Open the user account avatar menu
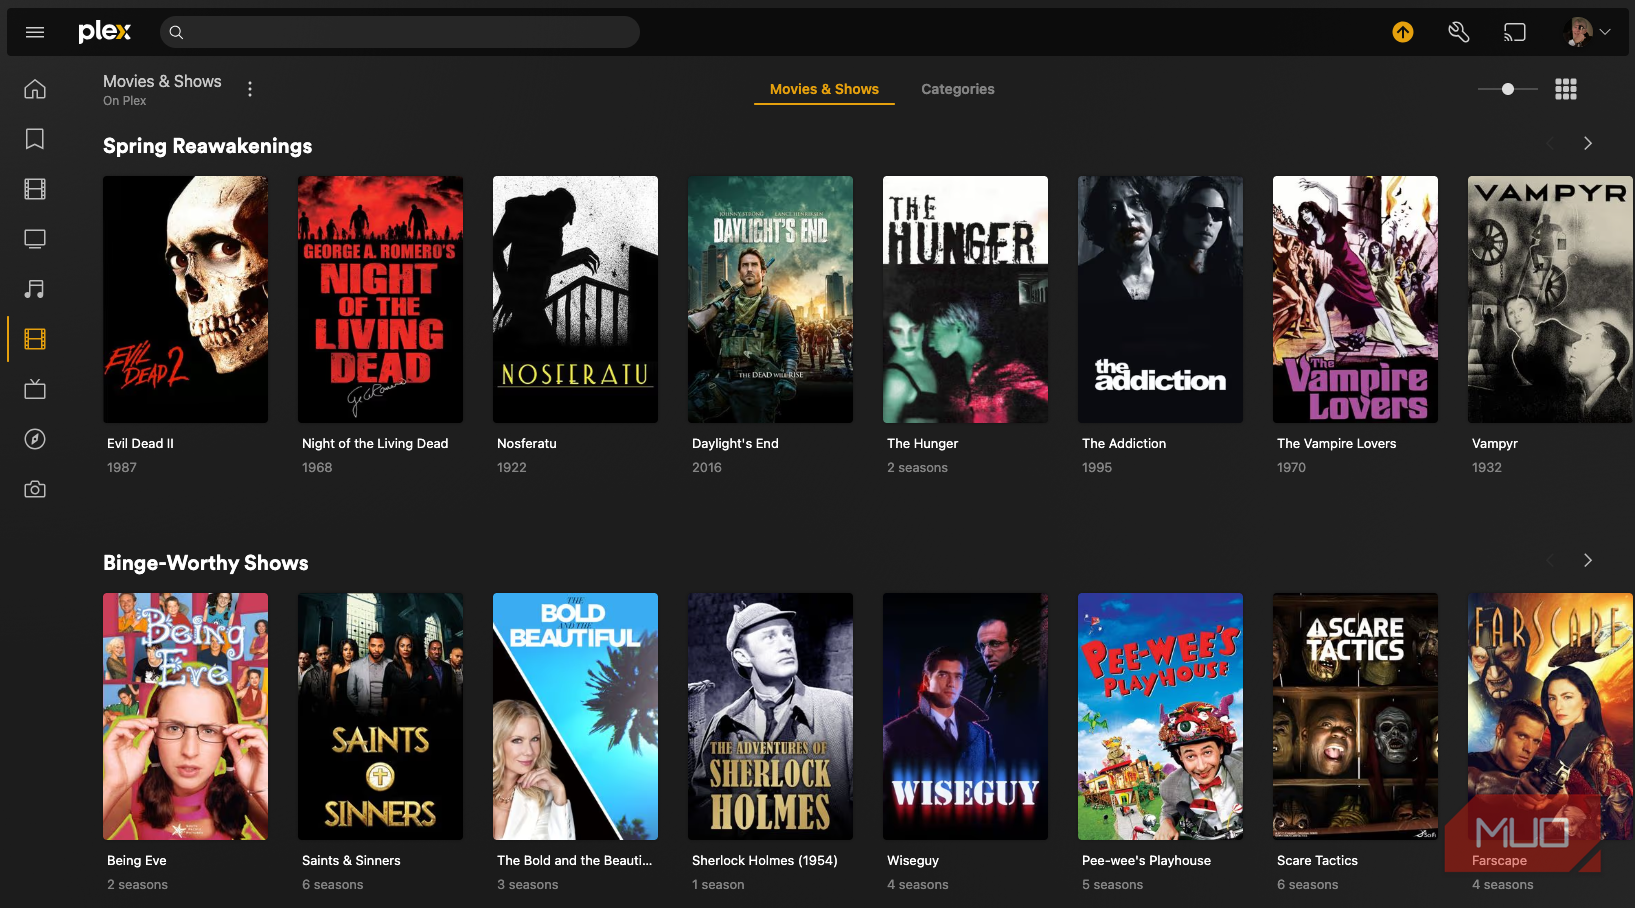Screen dimensions: 1635x908 pos(1587,32)
